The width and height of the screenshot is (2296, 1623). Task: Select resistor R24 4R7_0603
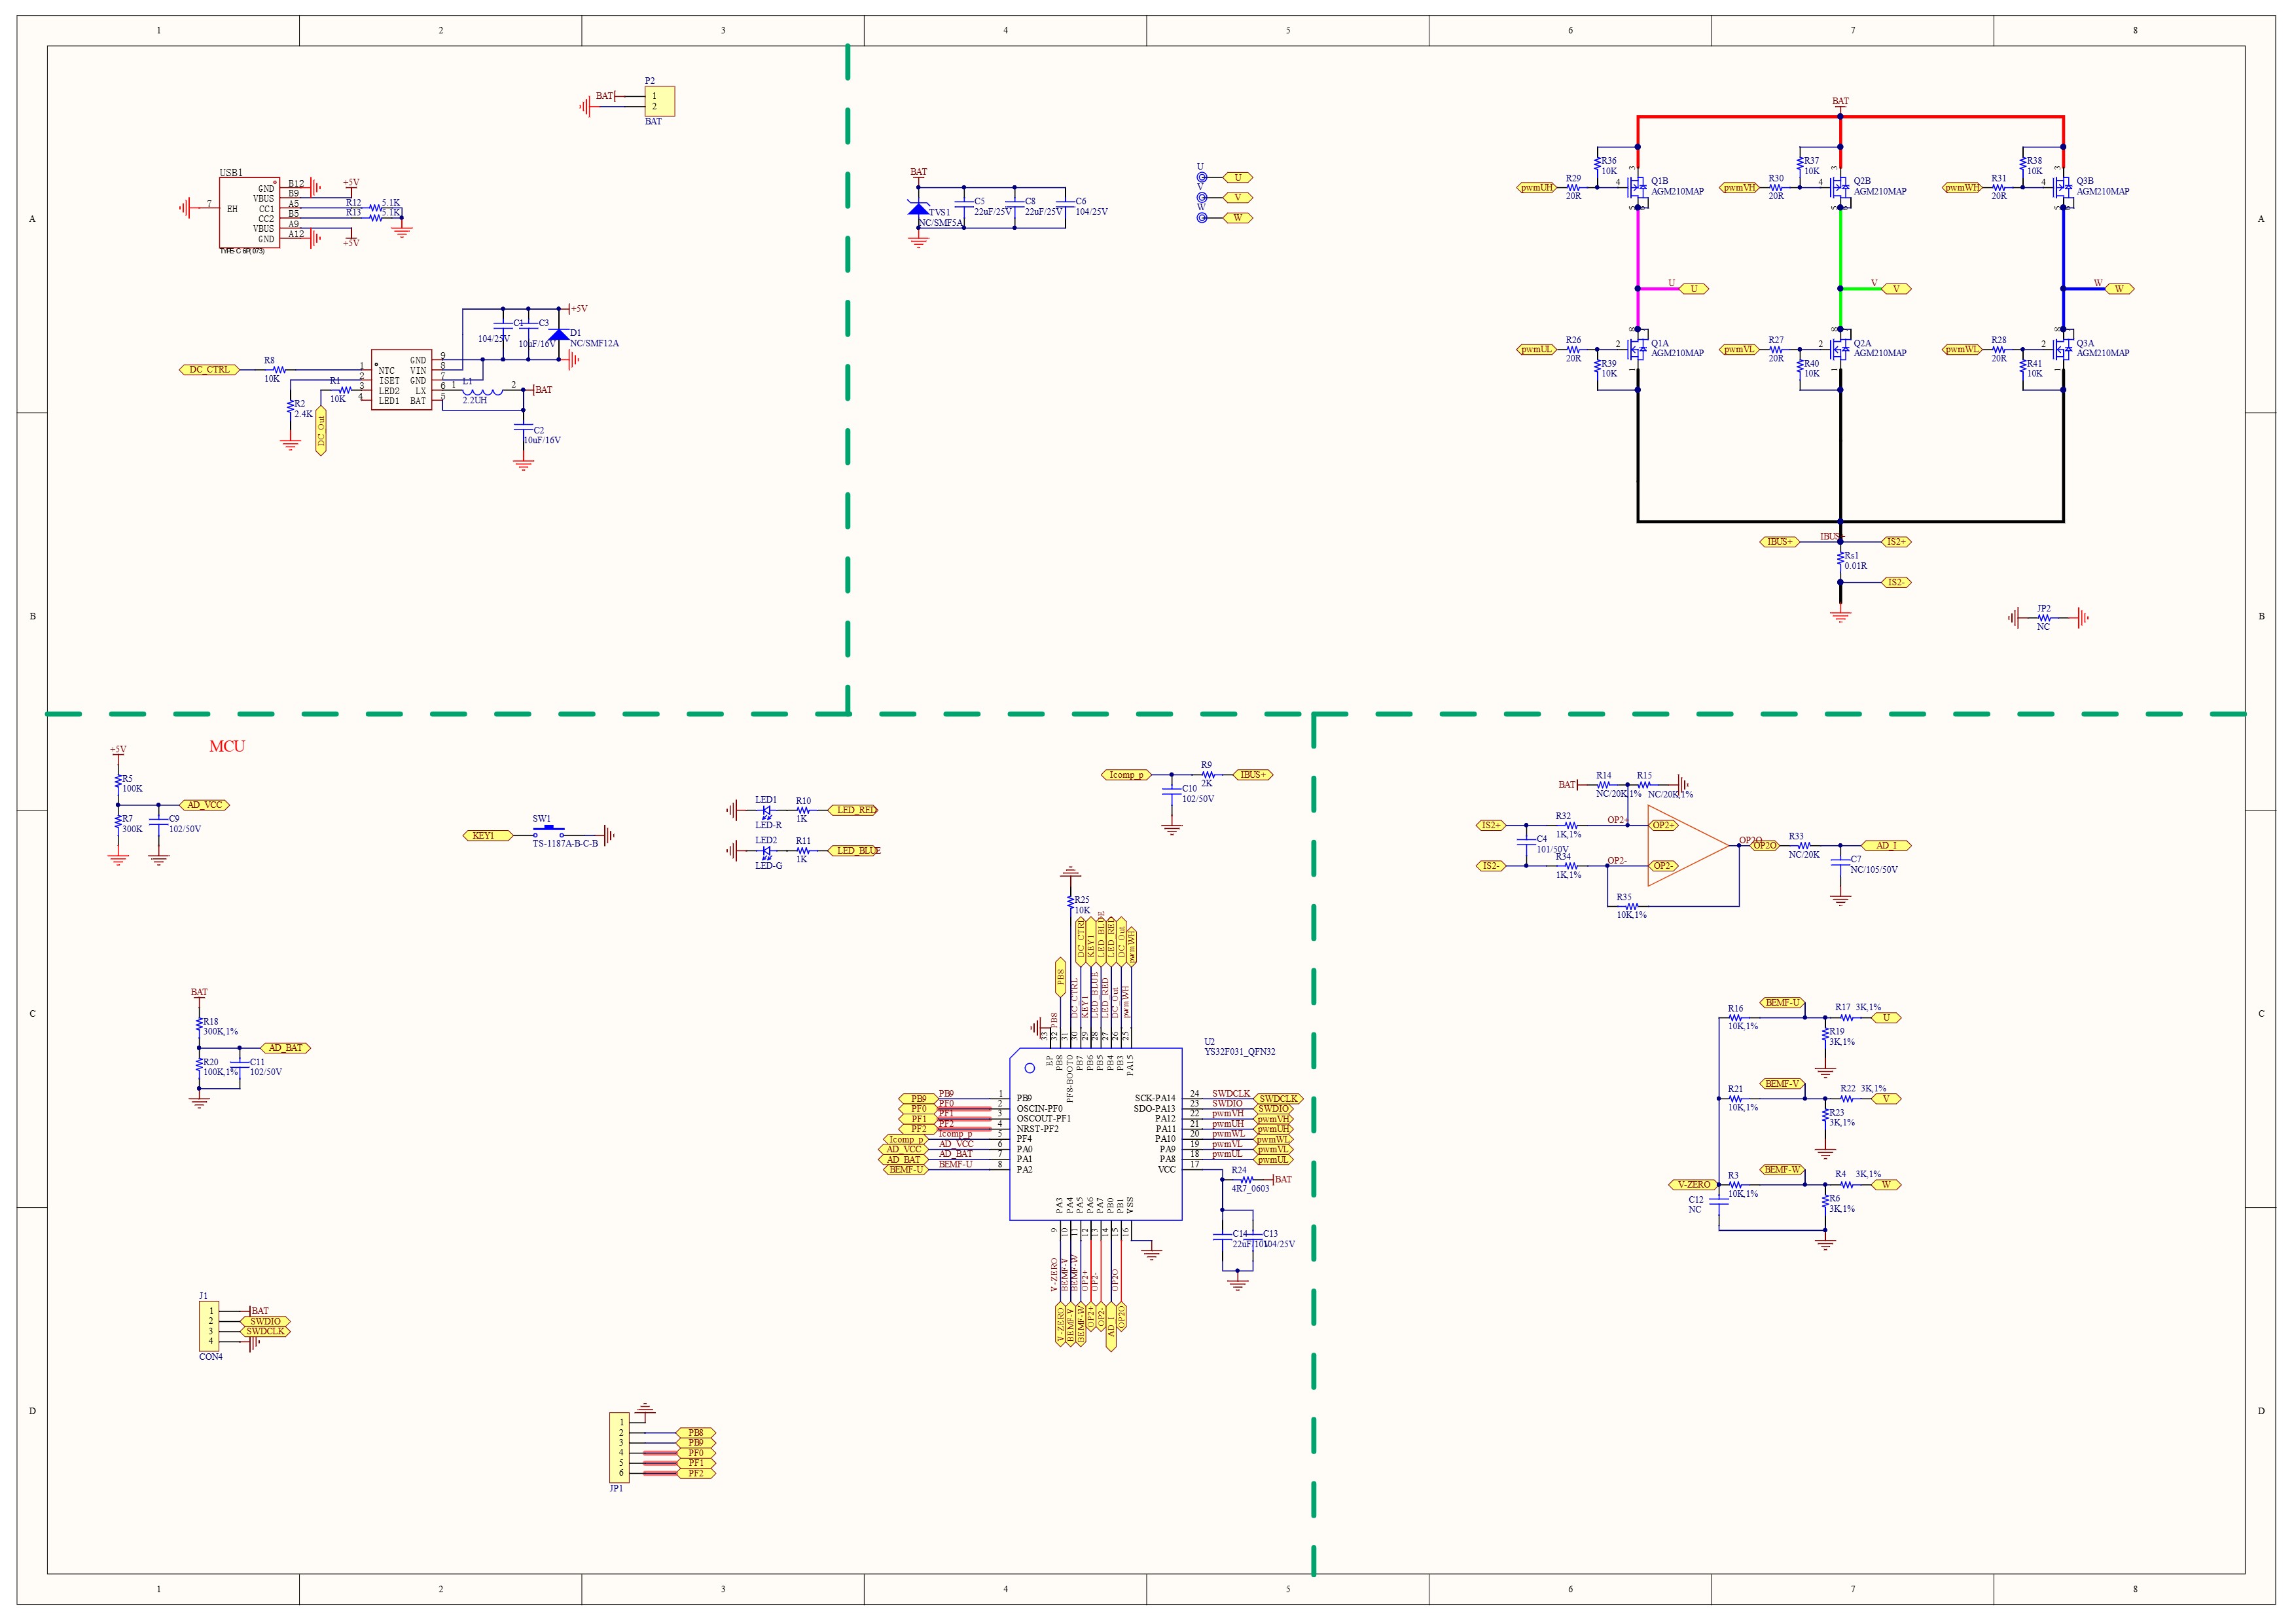click(1246, 1179)
